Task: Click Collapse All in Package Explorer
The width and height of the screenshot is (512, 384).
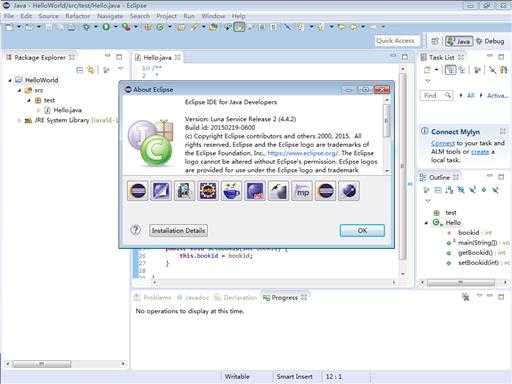Action: (80, 70)
